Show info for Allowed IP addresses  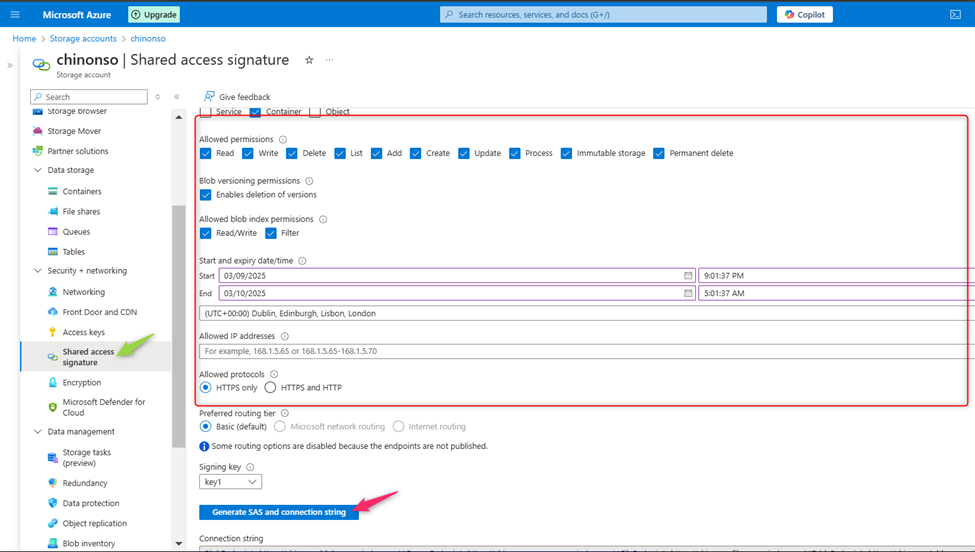(x=285, y=336)
